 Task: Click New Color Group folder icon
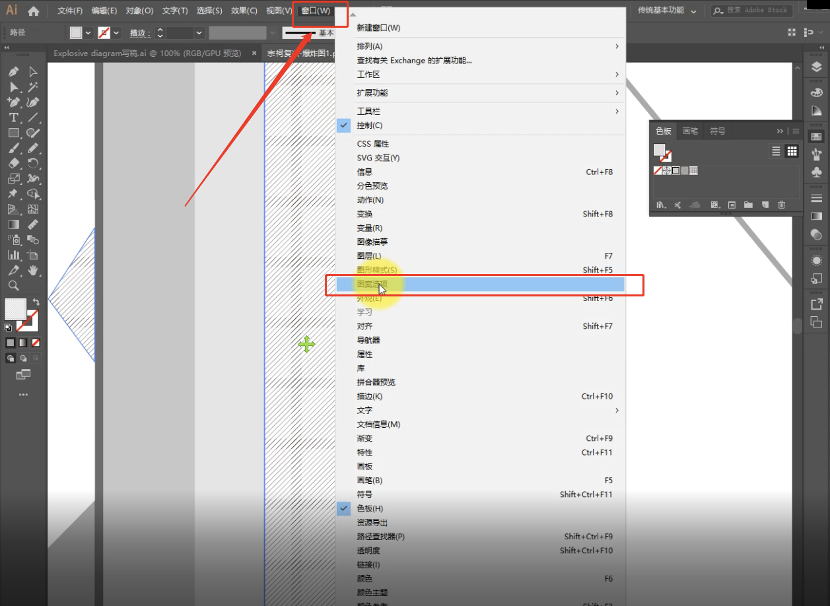[x=748, y=205]
